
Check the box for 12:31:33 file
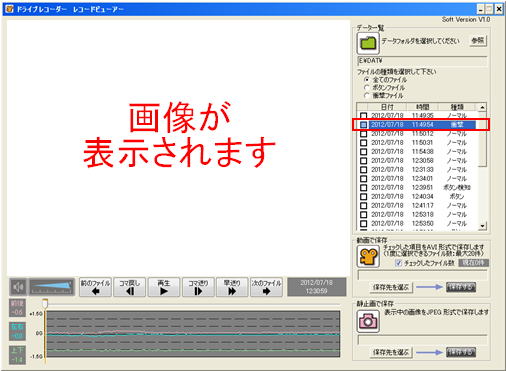(364, 170)
